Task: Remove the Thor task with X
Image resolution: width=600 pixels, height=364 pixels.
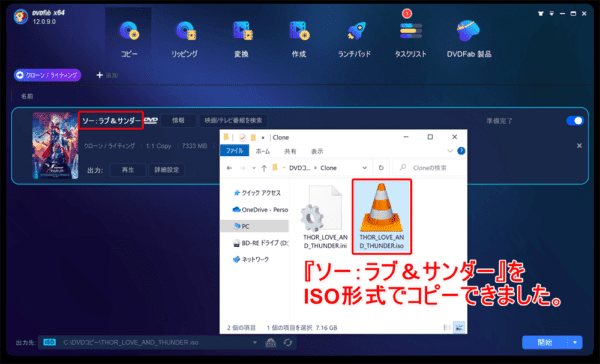Action: 579,145
